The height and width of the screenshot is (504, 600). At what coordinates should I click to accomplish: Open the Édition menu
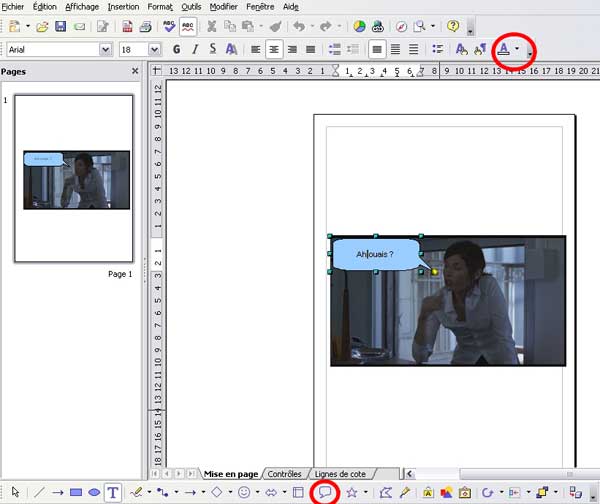point(45,7)
